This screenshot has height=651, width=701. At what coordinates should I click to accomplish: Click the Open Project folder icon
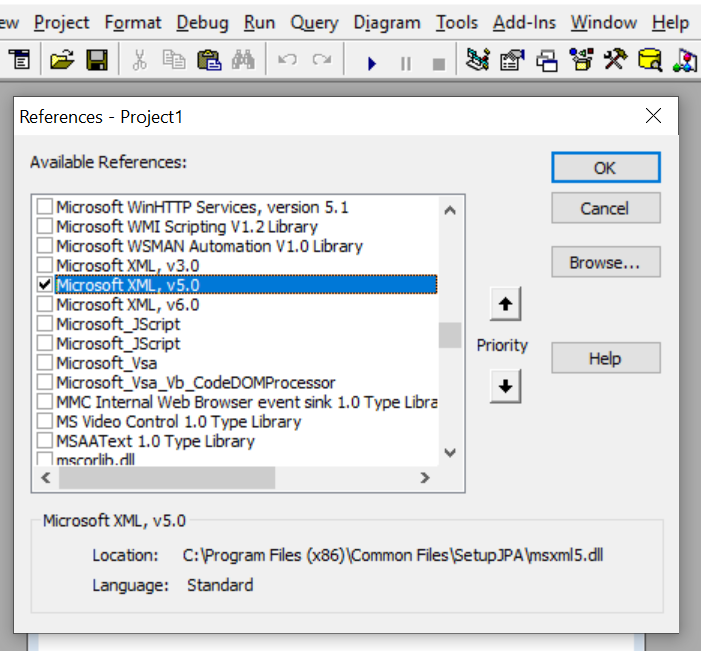click(62, 59)
